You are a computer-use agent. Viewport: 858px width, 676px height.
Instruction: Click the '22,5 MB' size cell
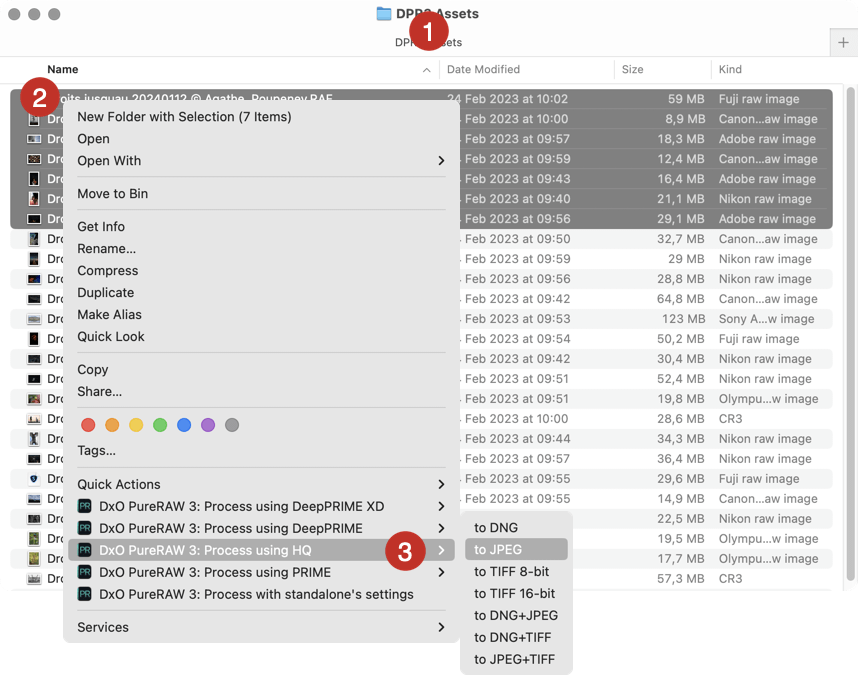click(x=681, y=518)
